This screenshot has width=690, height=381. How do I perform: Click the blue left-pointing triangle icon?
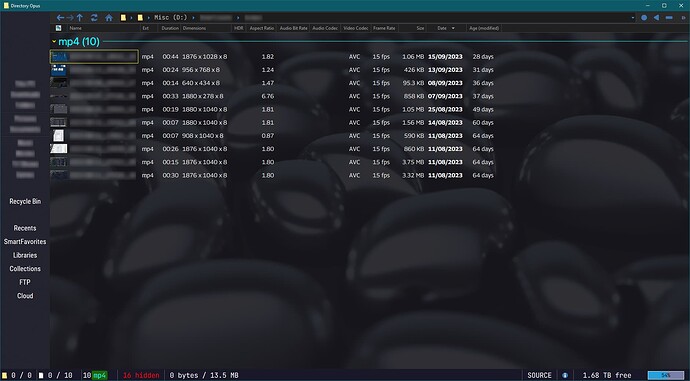click(x=656, y=18)
